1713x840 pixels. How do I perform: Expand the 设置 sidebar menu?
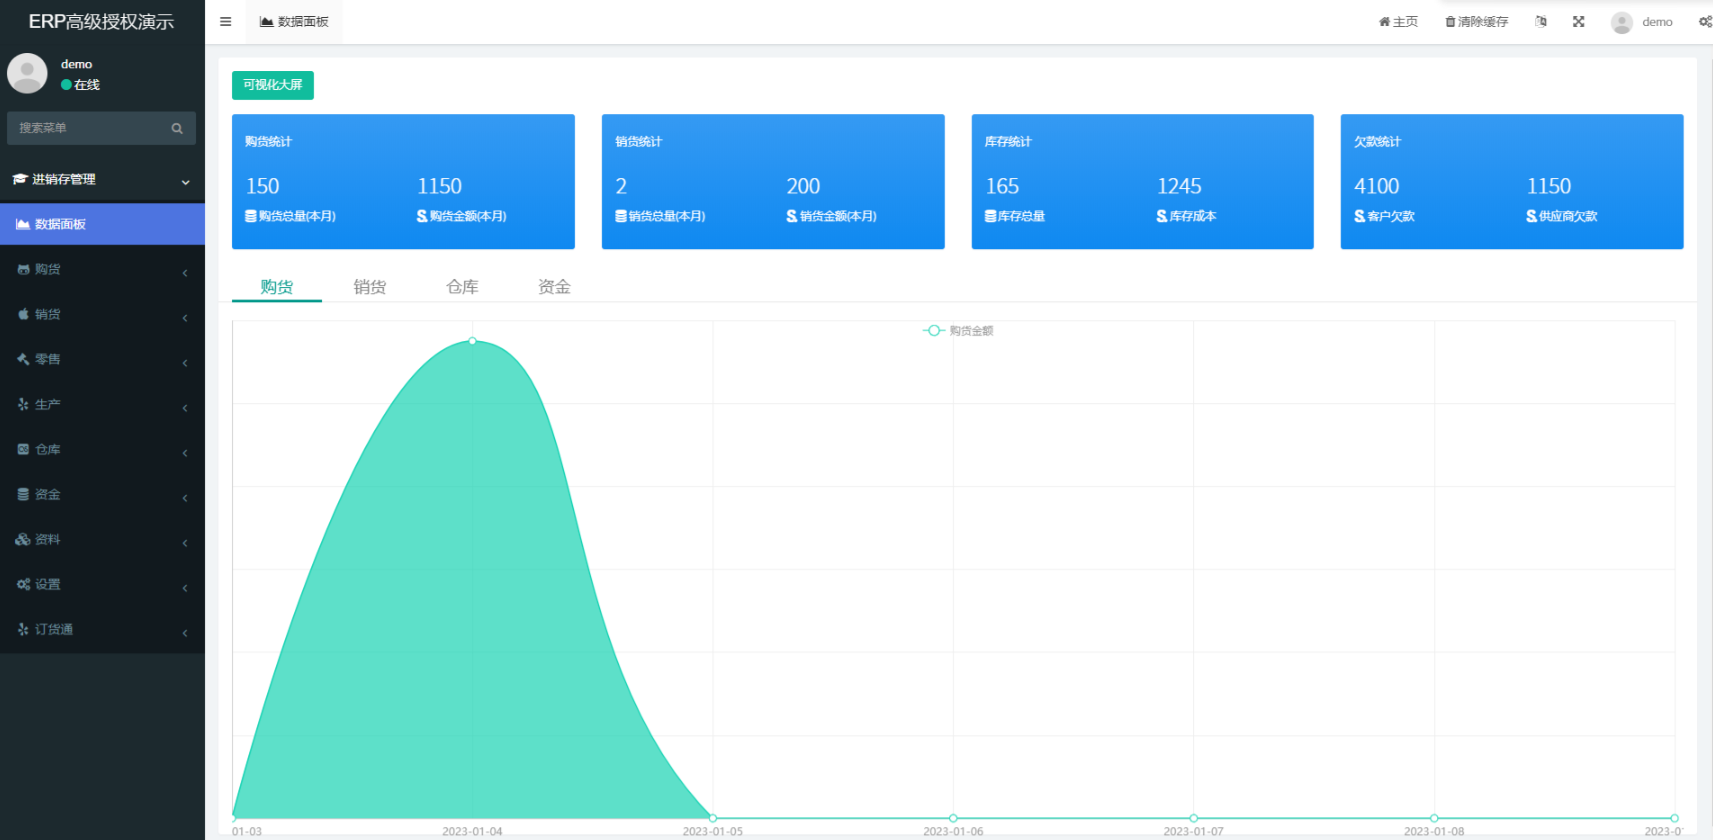(102, 585)
